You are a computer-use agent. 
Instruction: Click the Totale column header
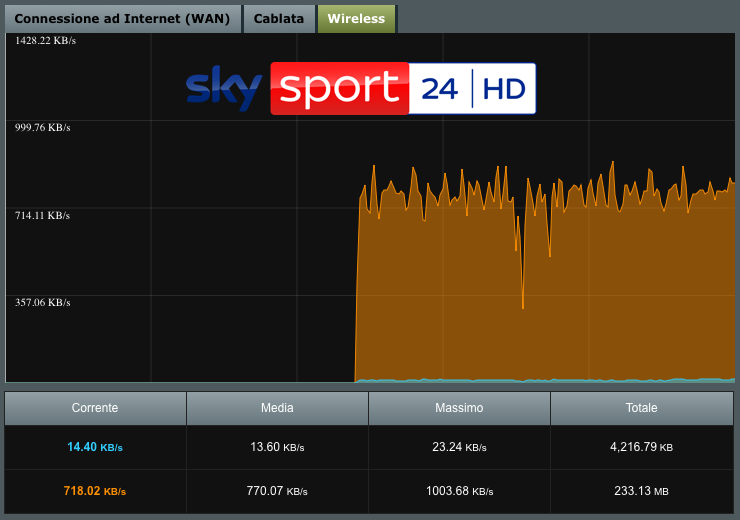tap(642, 408)
